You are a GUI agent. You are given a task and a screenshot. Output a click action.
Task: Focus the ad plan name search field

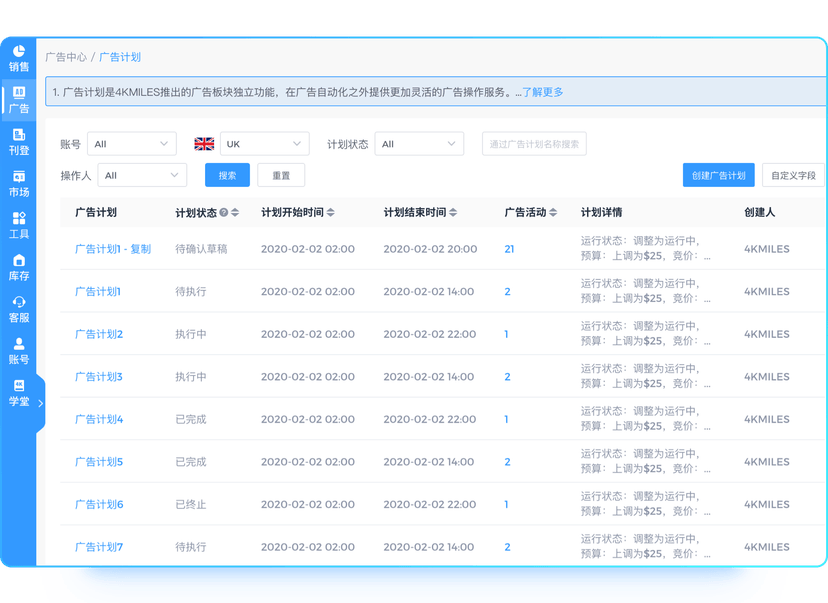(x=534, y=144)
